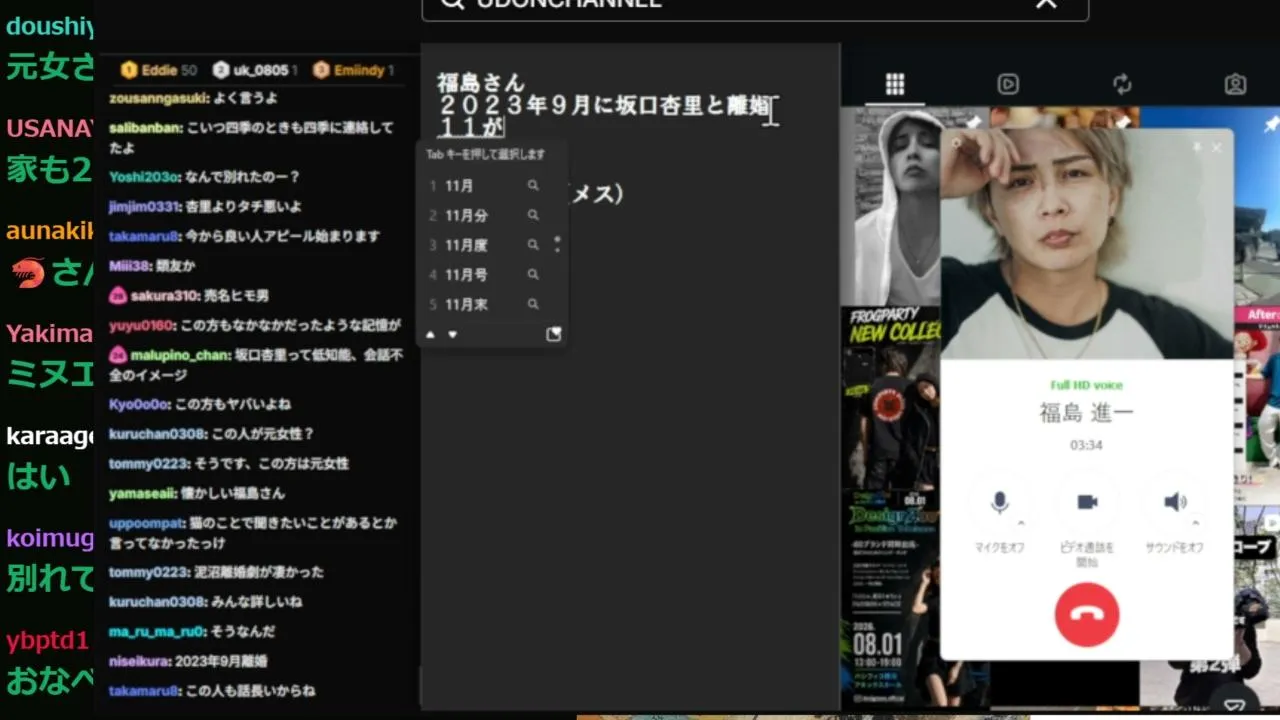Click the line 2023年9月に坂口杏里と離婚

(603, 105)
